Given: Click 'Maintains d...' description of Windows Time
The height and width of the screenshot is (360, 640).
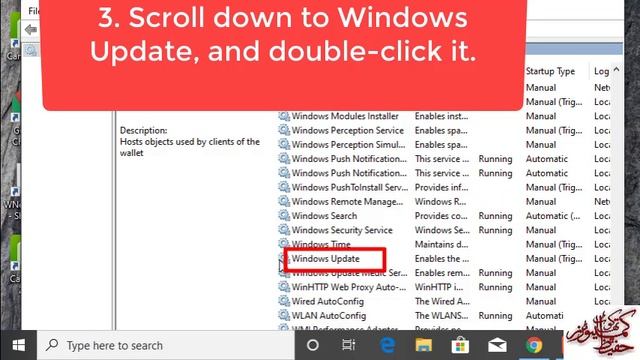Looking at the screenshot, I should coord(441,244).
